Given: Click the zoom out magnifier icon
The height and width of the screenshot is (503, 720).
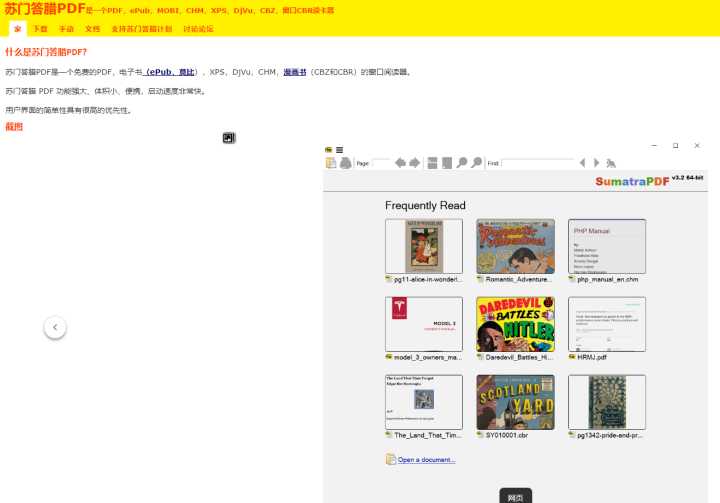Looking at the screenshot, I should pos(461,163).
